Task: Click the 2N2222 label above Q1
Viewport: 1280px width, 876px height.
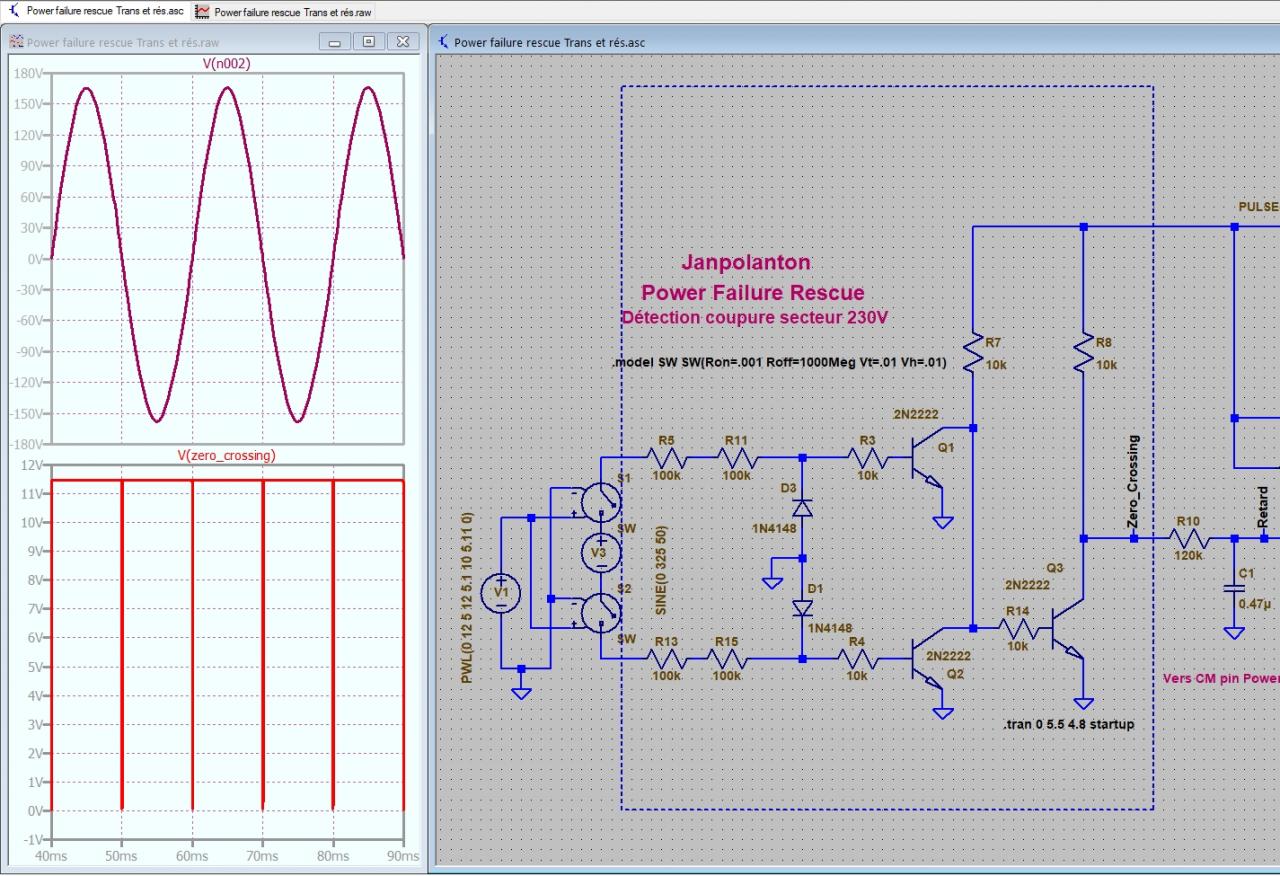Action: point(917,414)
